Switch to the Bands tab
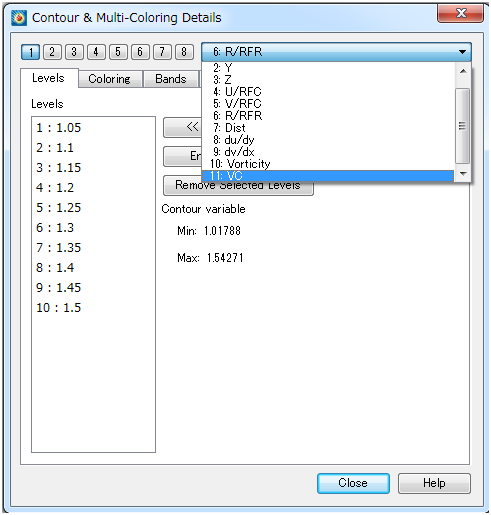The image size is (491, 515). click(x=171, y=79)
